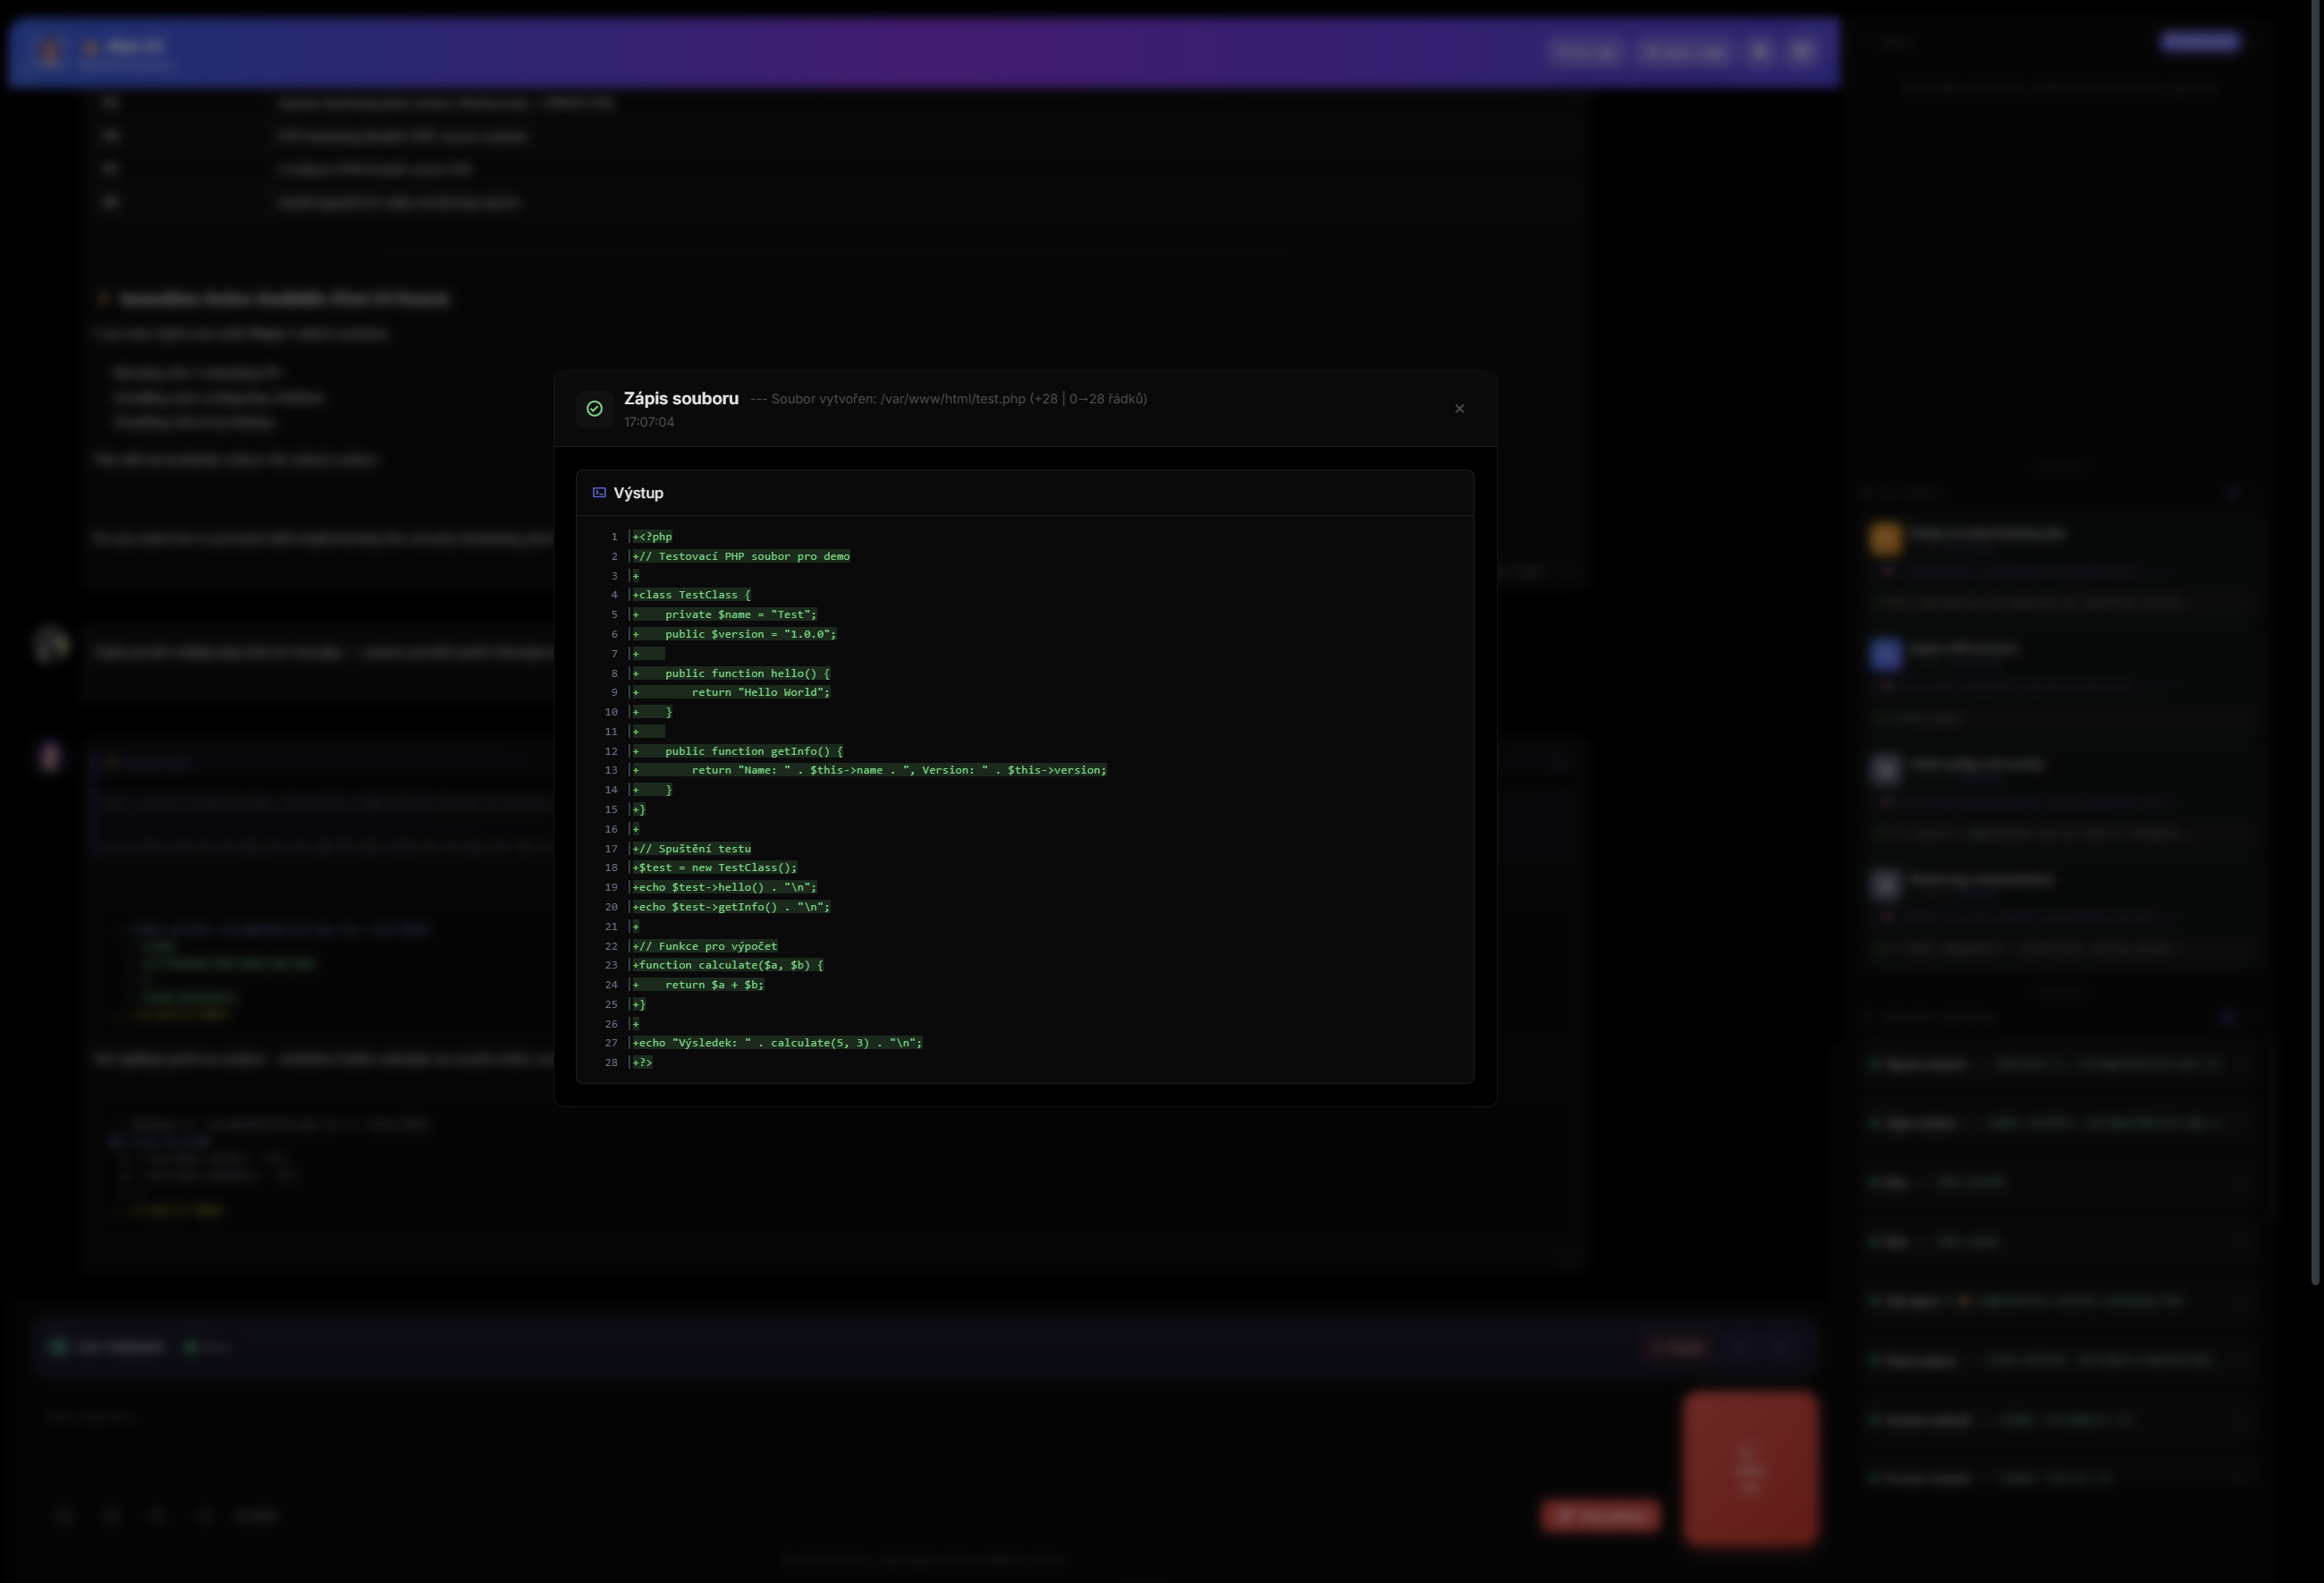Click the small red send button
The height and width of the screenshot is (1583, 2324).
1600,1515
